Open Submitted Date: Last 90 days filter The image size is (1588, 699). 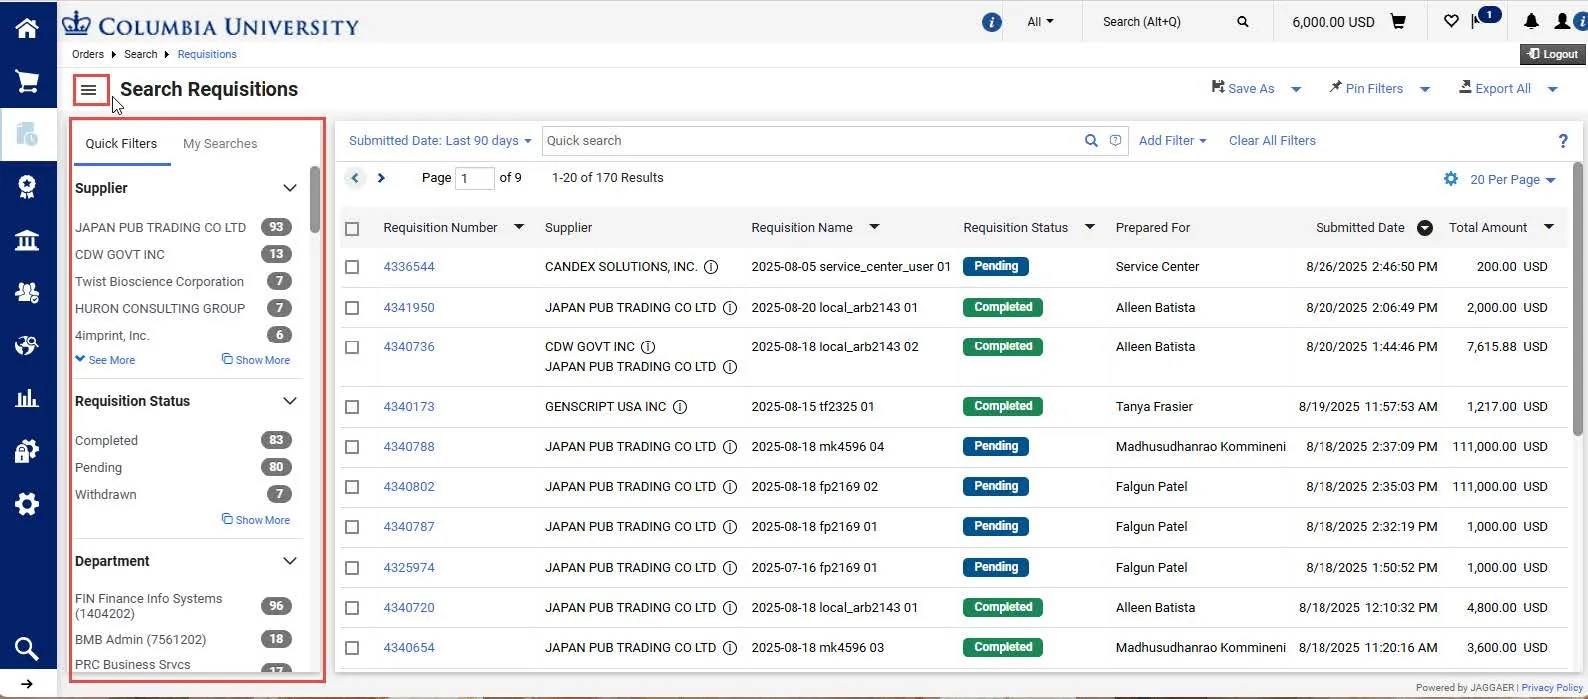pos(440,141)
